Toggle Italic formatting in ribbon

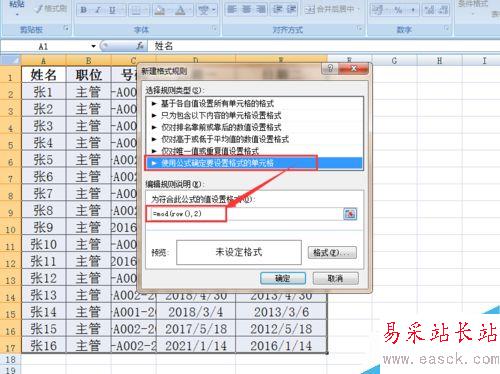98,10
